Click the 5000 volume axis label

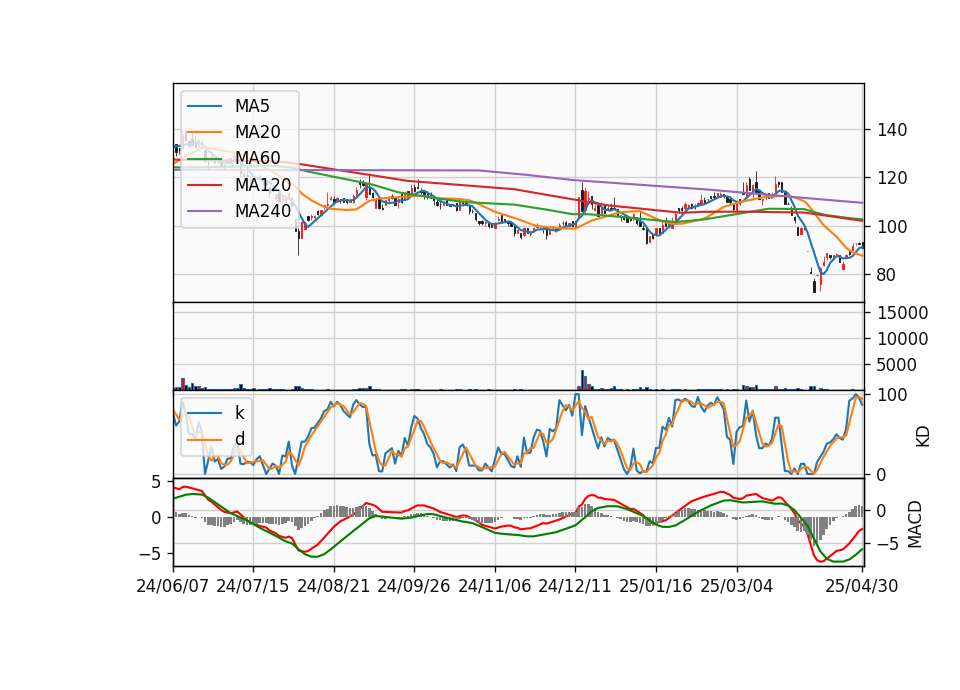coord(897,366)
